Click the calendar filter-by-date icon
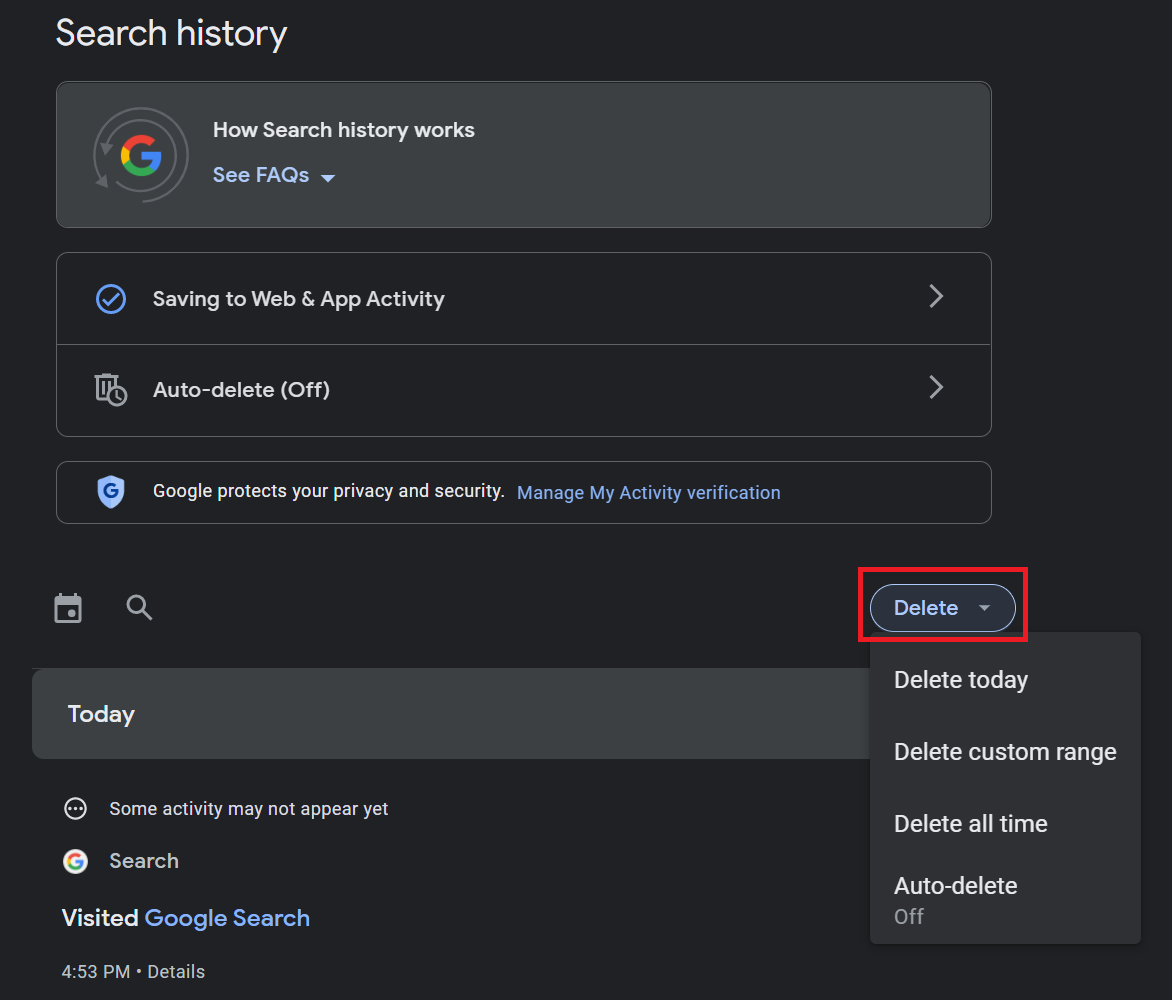This screenshot has height=1000, width=1172. [x=68, y=608]
